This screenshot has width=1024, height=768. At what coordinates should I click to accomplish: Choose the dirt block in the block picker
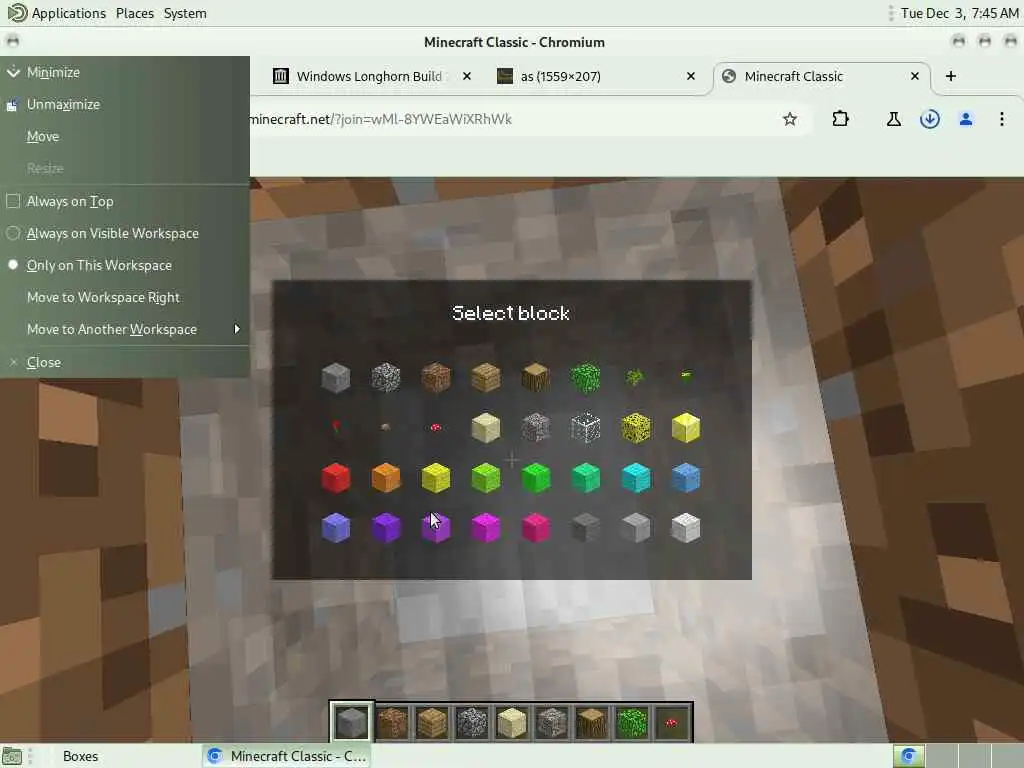coord(436,378)
